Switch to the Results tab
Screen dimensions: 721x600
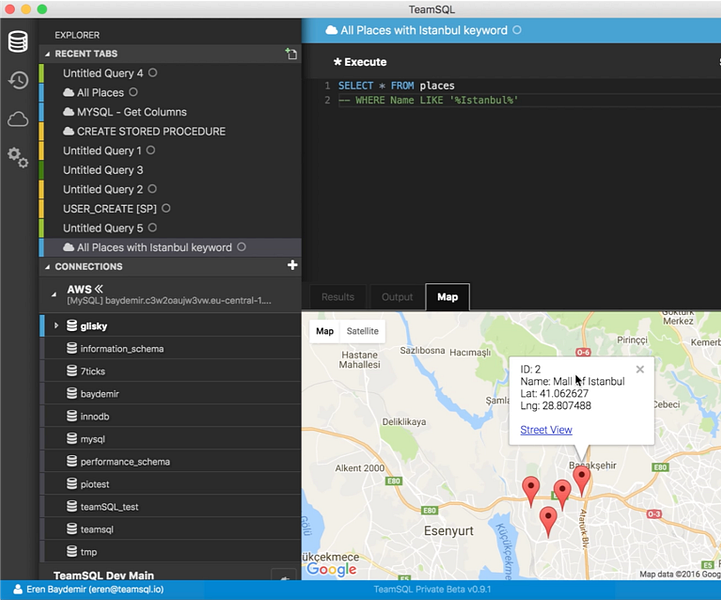point(337,297)
